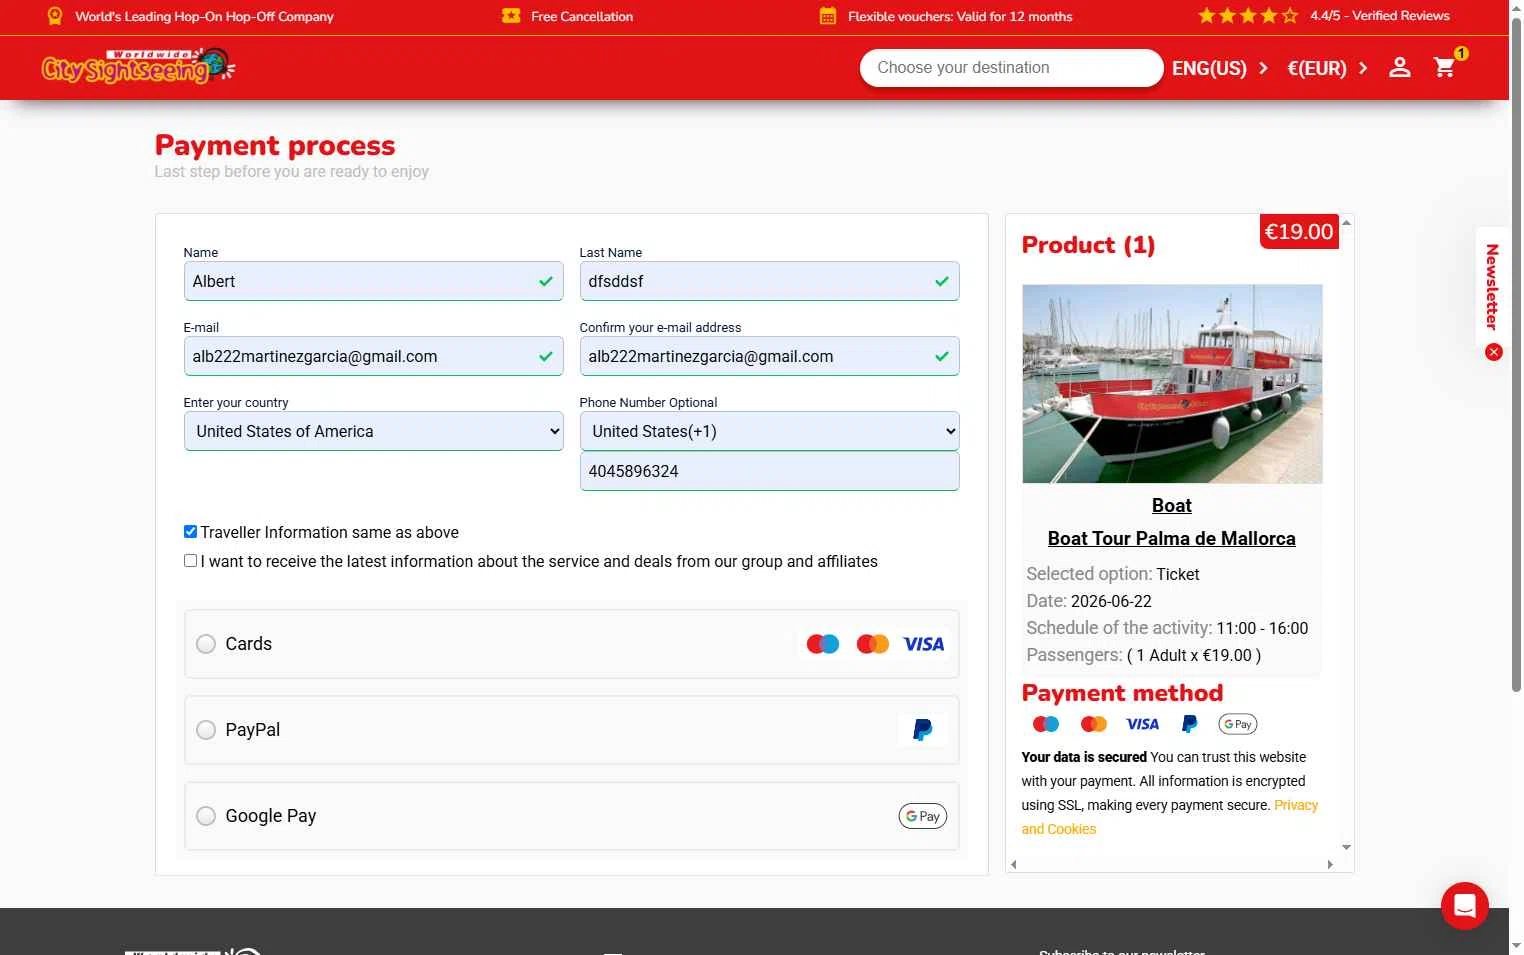Click product panel left scroll arrow
The height and width of the screenshot is (955, 1524).
(x=1013, y=865)
